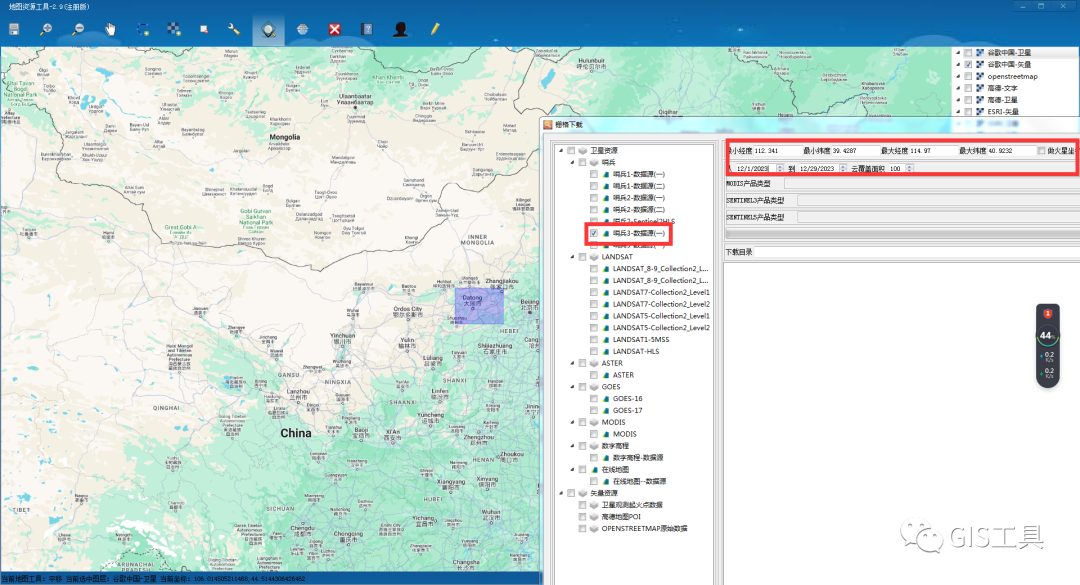Collapse the MODIS group node
This screenshot has height=585, width=1080.
tap(572, 422)
